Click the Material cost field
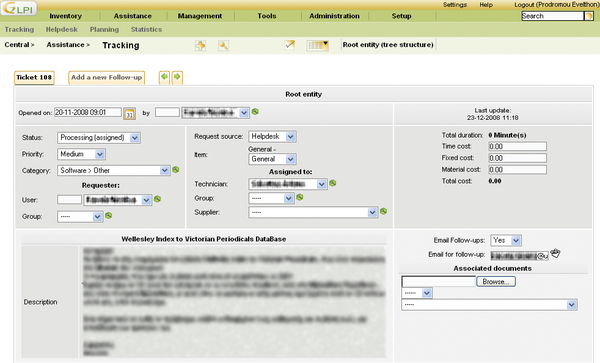This screenshot has width=600, height=363. click(517, 169)
